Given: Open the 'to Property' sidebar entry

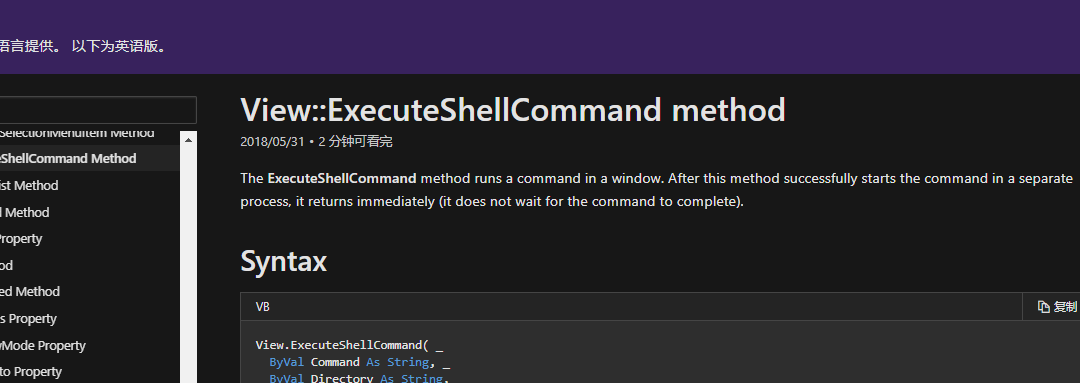Looking at the screenshot, I should click(x=31, y=371).
